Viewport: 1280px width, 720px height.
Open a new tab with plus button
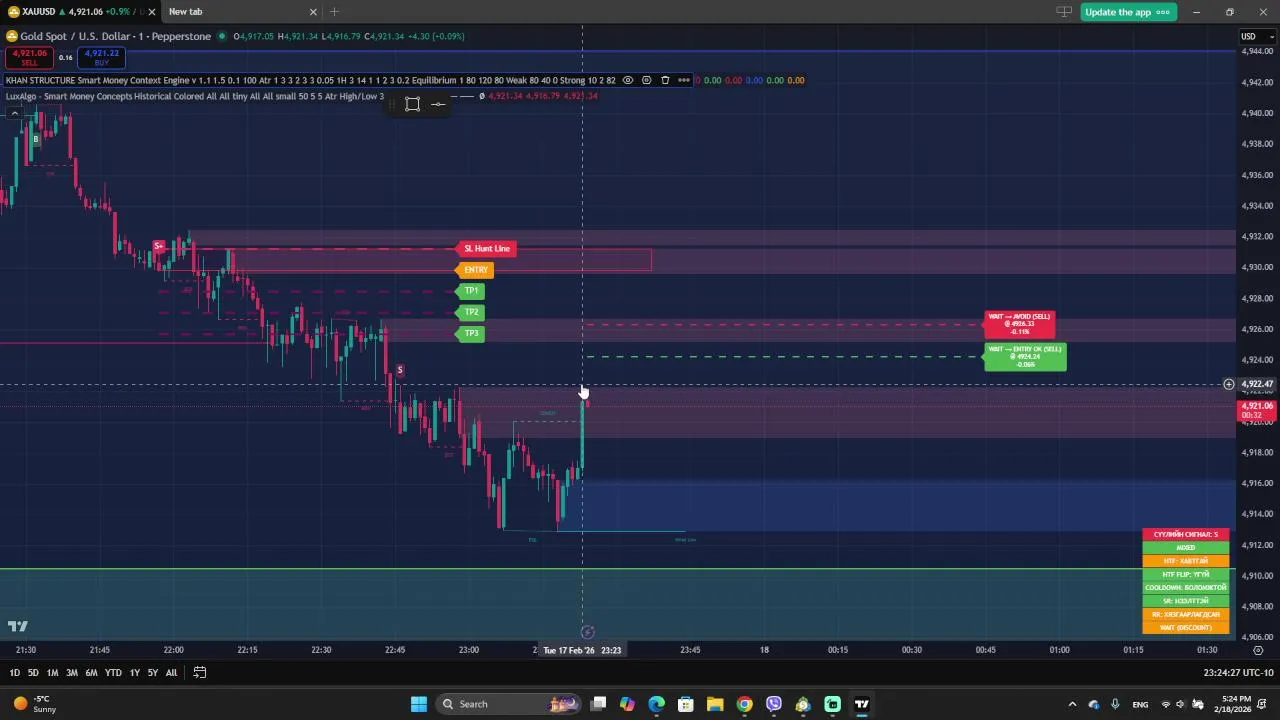pyautogui.click(x=334, y=12)
